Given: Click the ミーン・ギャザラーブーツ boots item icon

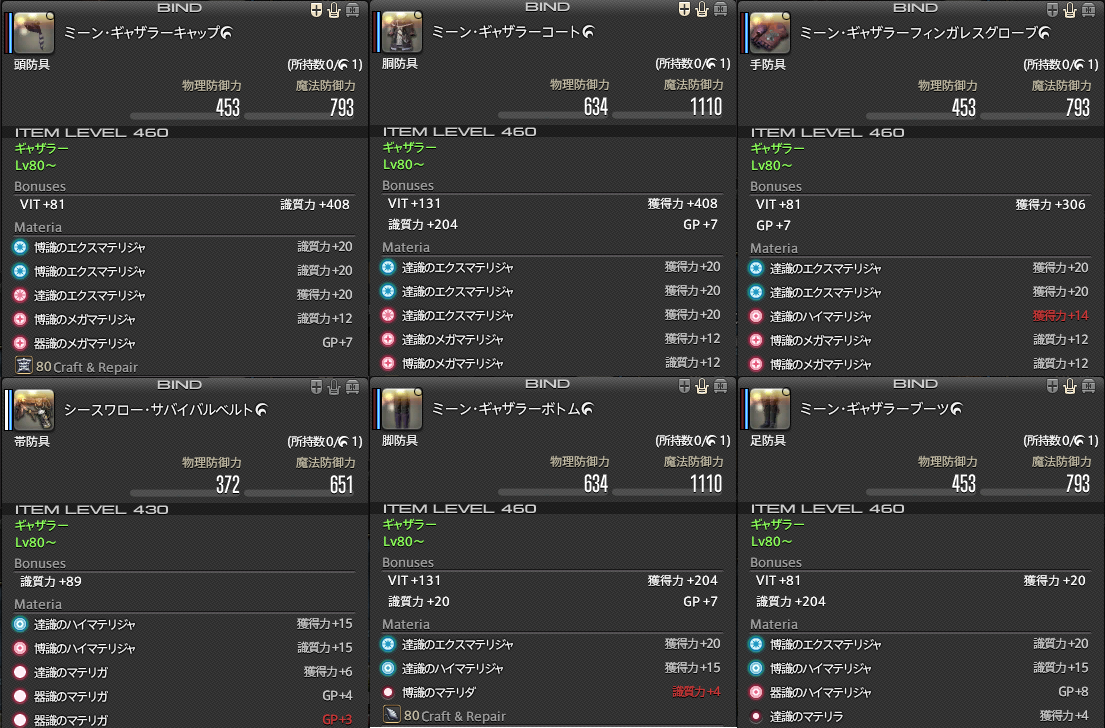Looking at the screenshot, I should [x=770, y=409].
